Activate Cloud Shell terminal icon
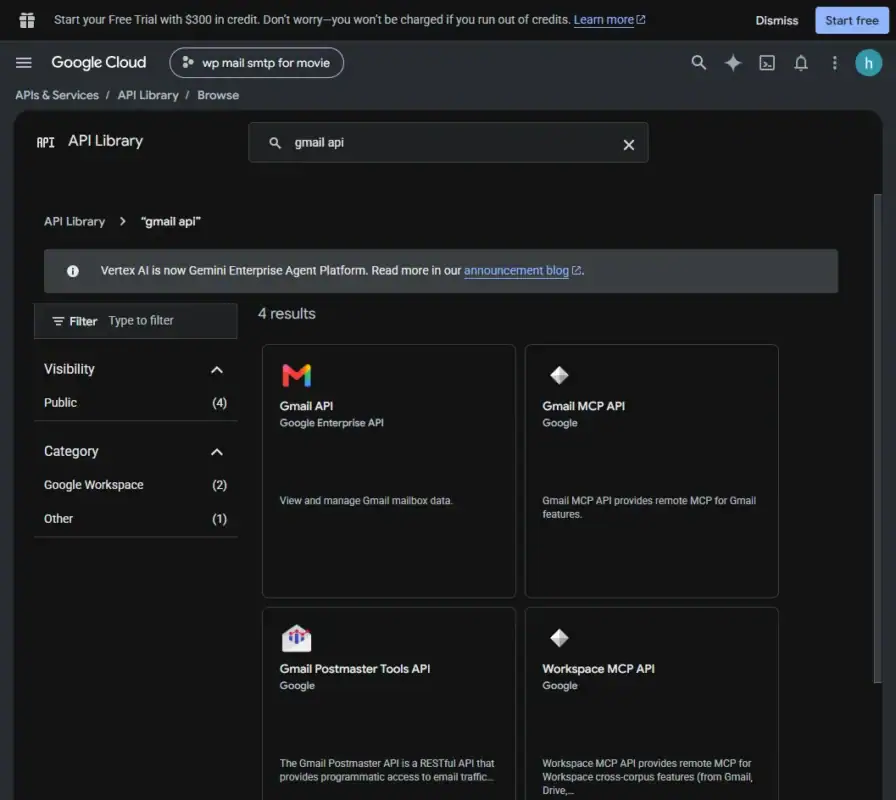The height and width of the screenshot is (800, 896). coord(767,62)
